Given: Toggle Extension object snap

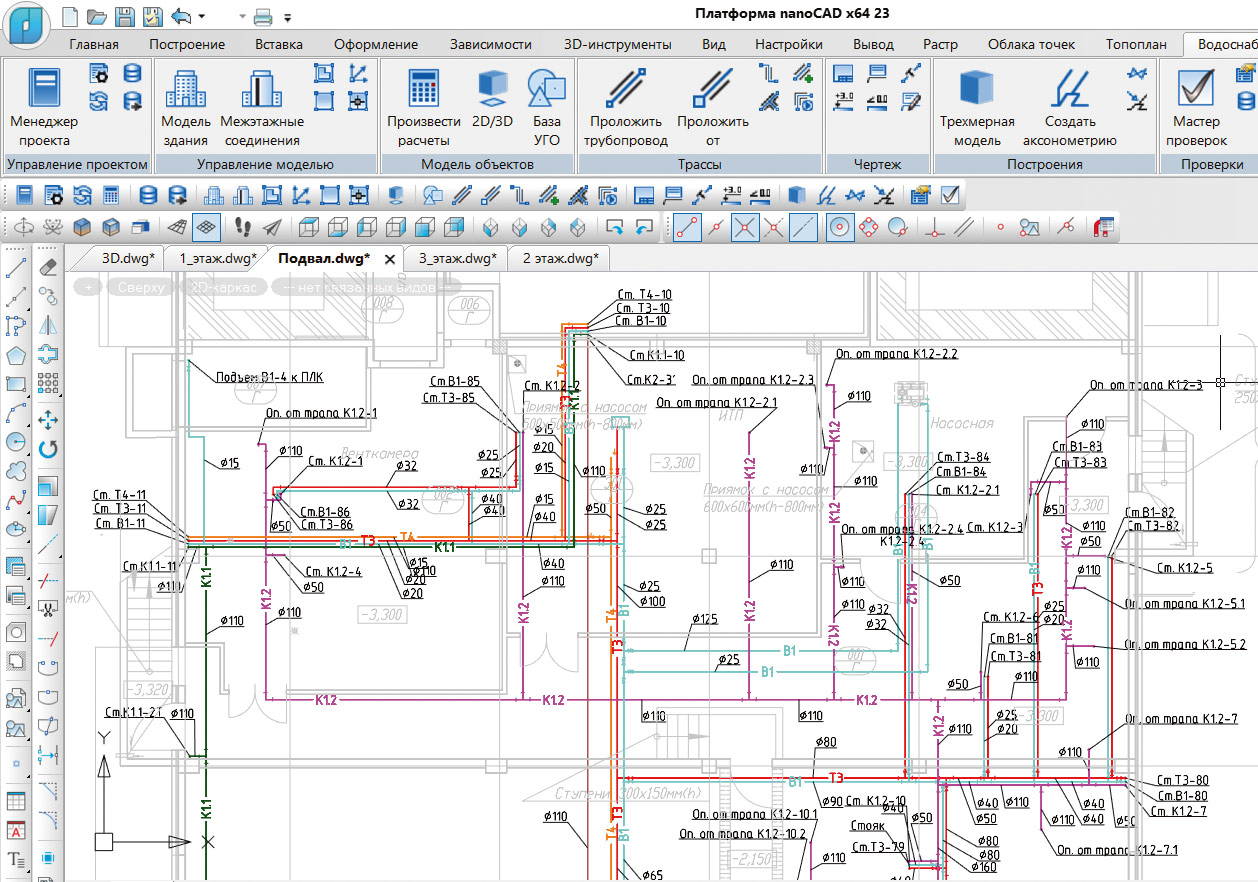Looking at the screenshot, I should point(803,227).
